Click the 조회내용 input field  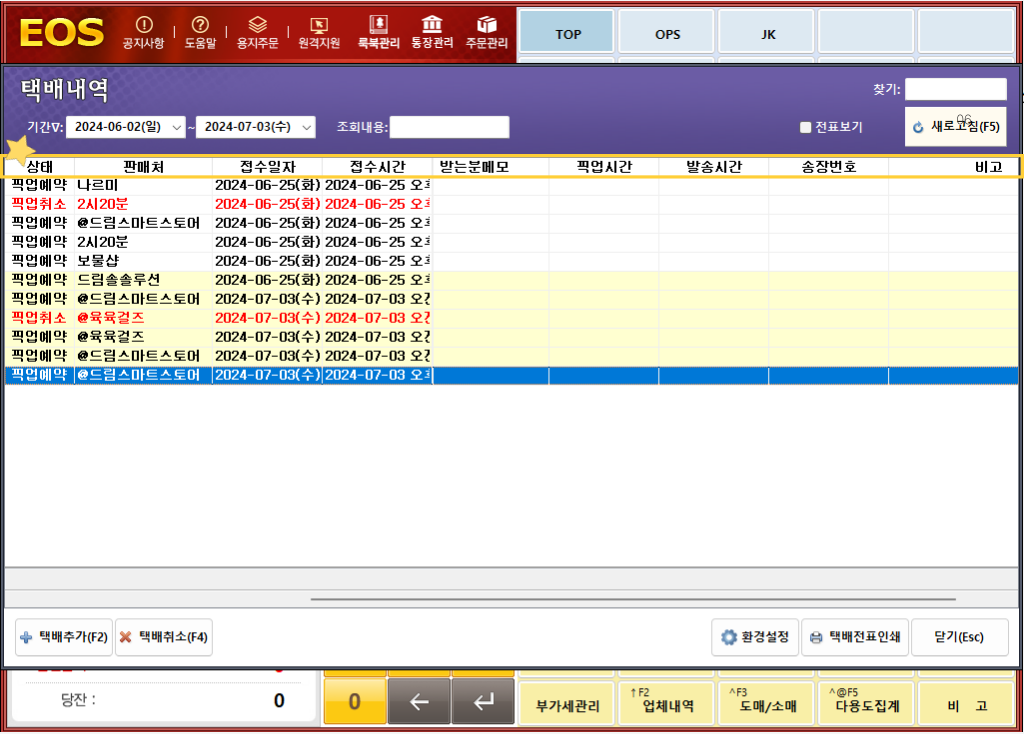449,127
